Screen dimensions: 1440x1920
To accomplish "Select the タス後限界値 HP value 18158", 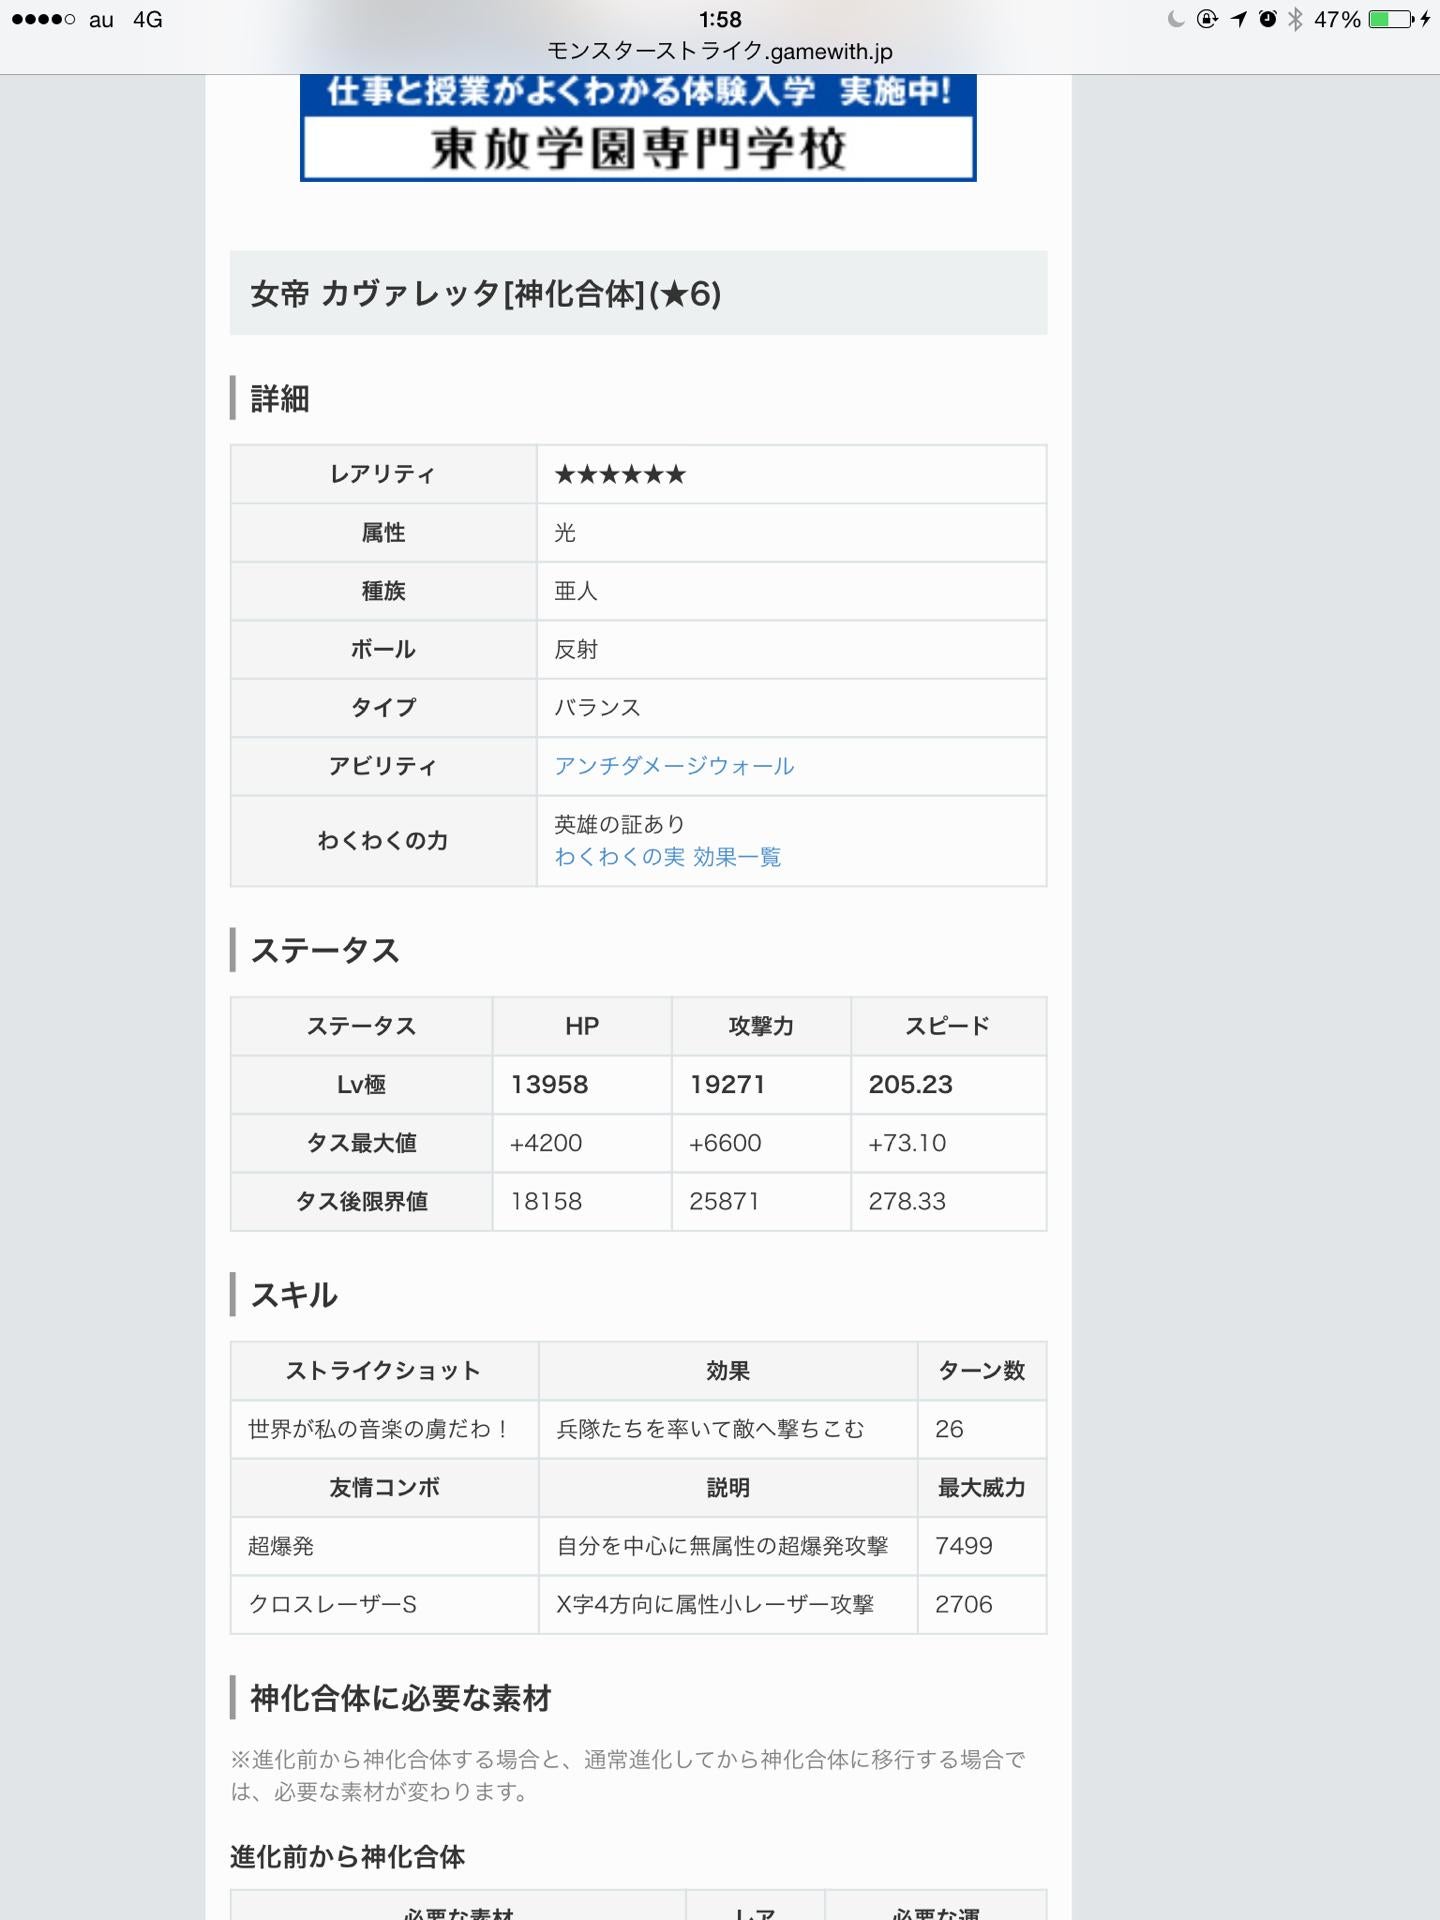I will [x=546, y=1201].
